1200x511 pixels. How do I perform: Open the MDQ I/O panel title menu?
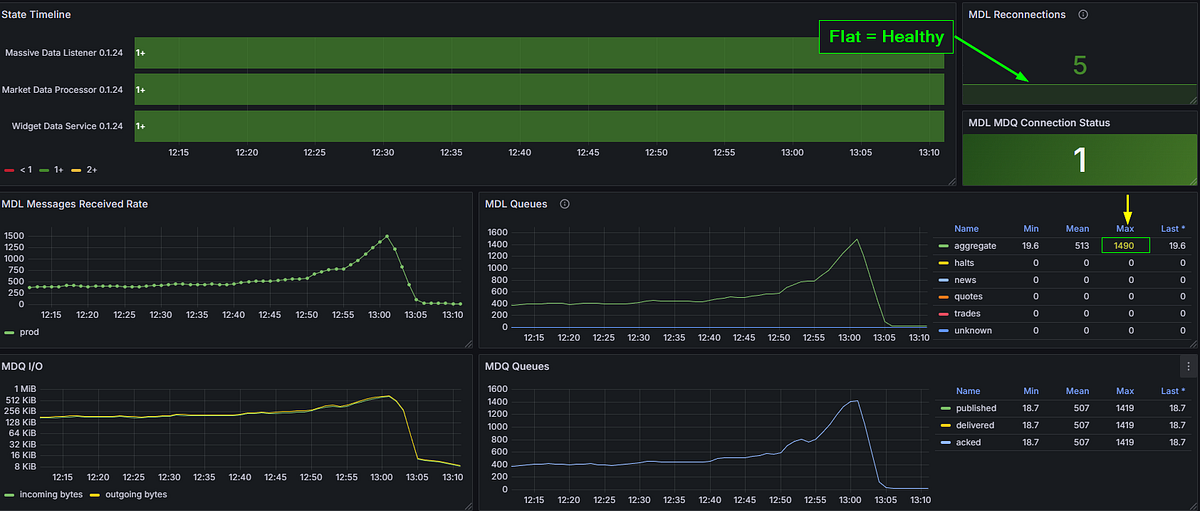(x=22, y=366)
